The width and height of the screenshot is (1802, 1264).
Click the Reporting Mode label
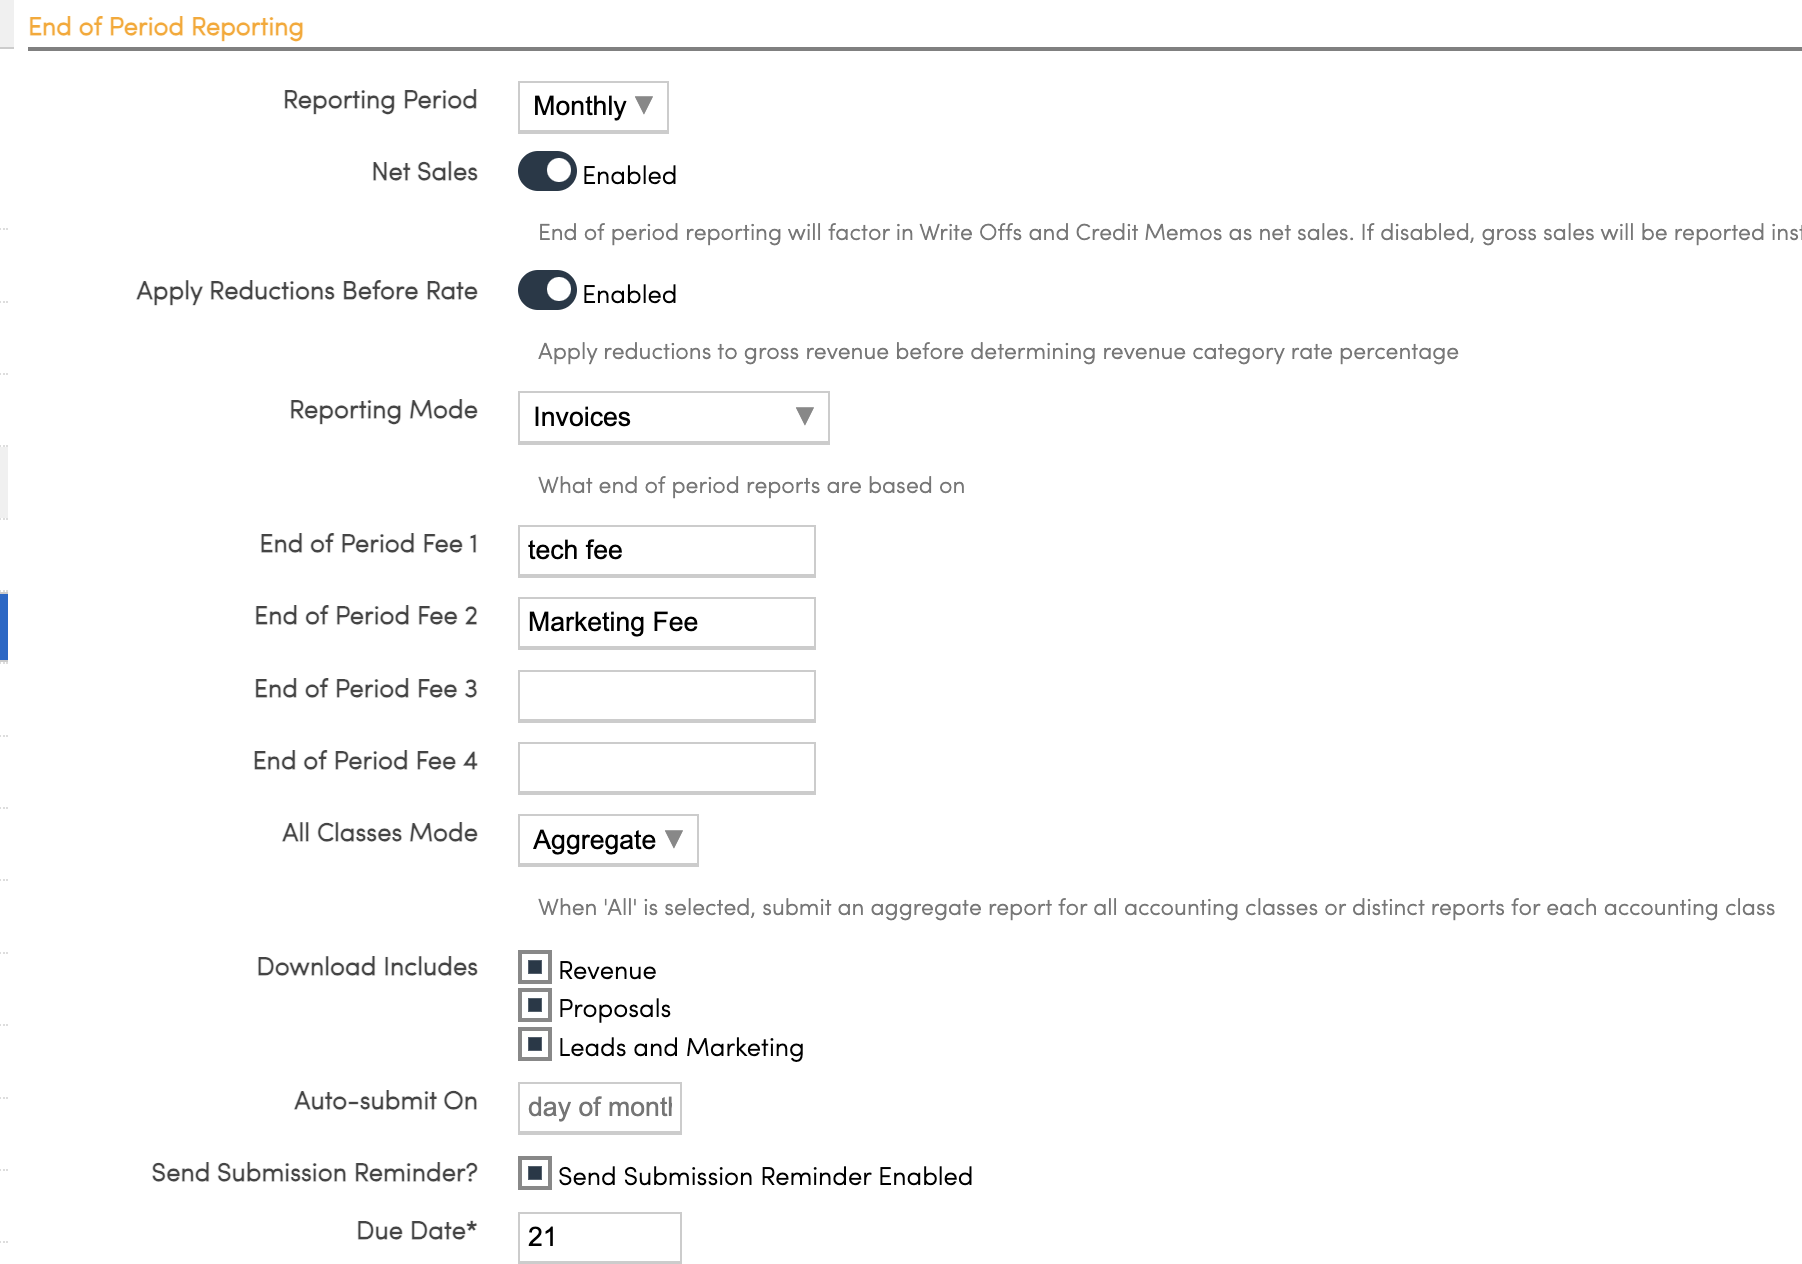click(x=383, y=410)
